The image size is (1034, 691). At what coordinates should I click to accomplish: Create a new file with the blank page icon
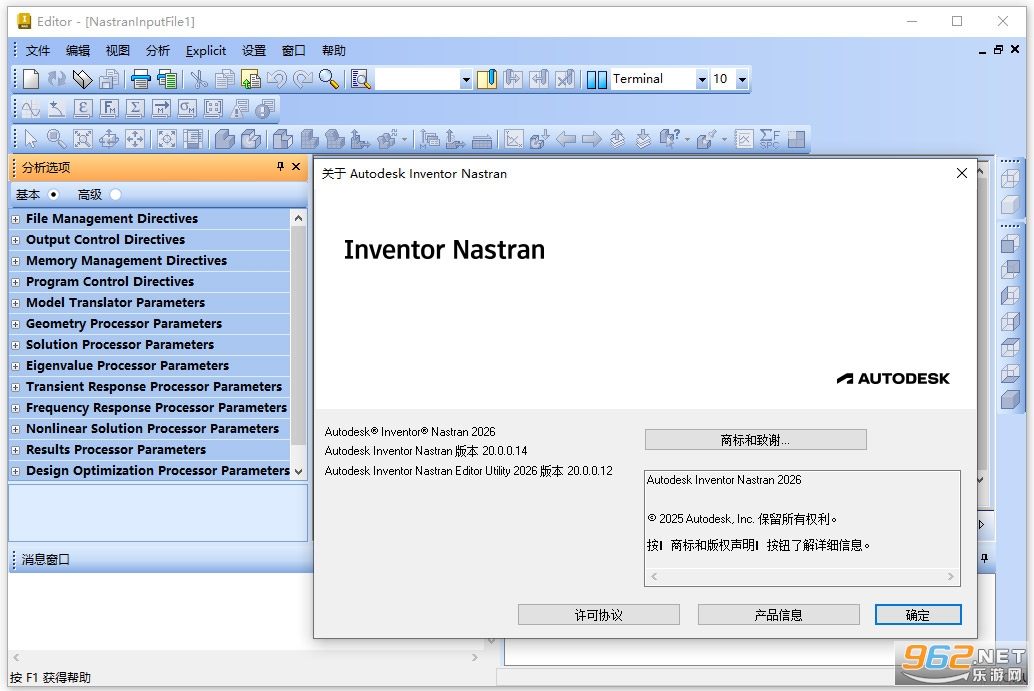click(31, 79)
